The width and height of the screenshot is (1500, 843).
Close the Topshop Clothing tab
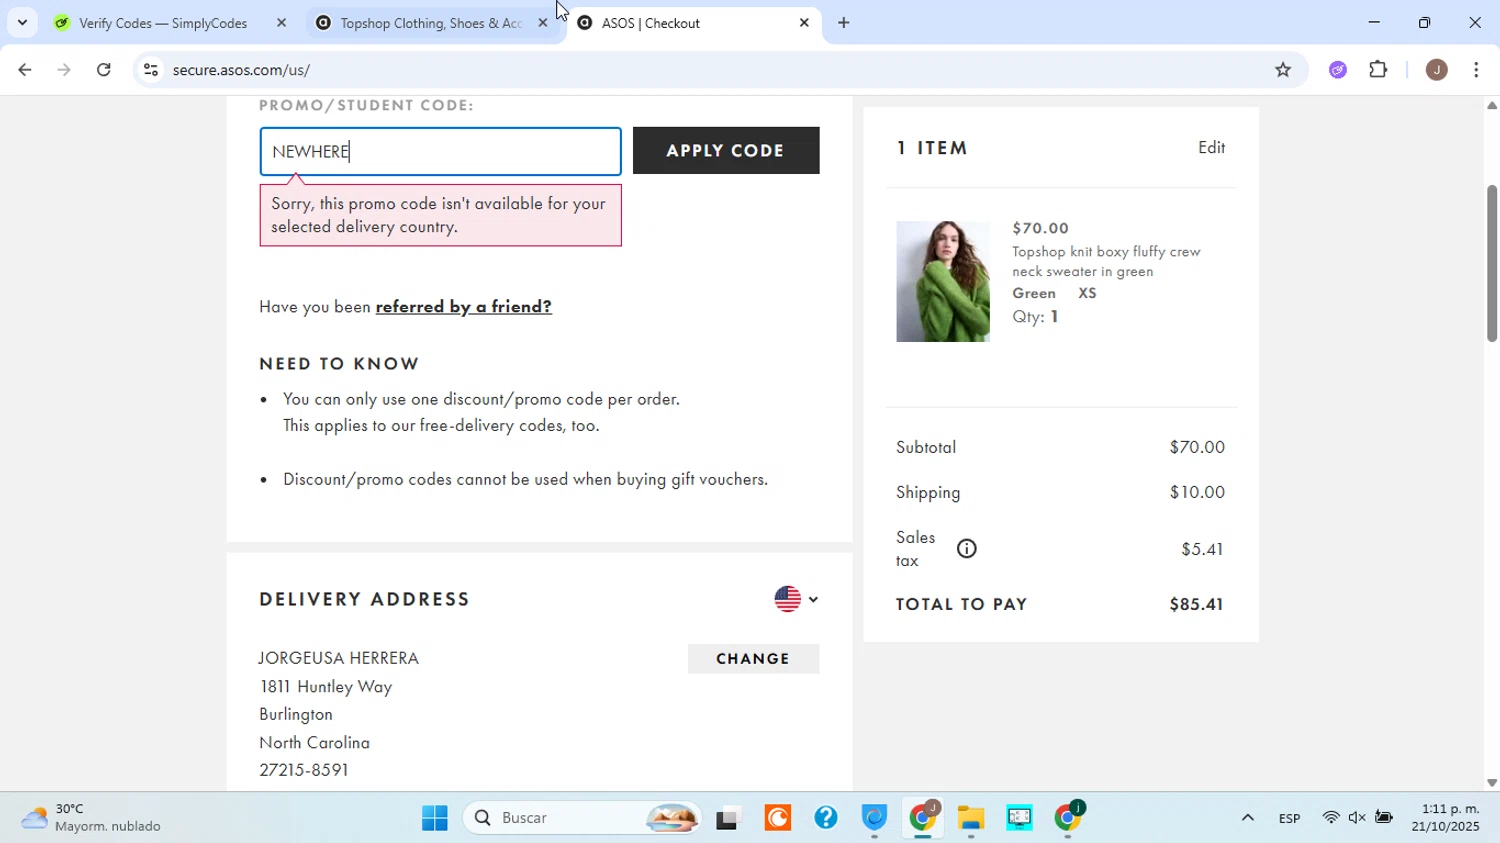[543, 22]
